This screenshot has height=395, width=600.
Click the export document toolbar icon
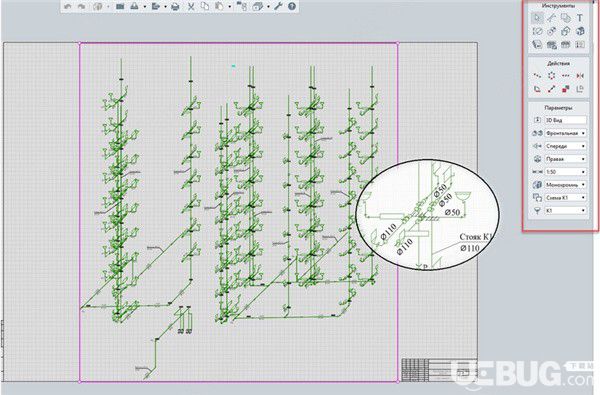(x=155, y=7)
